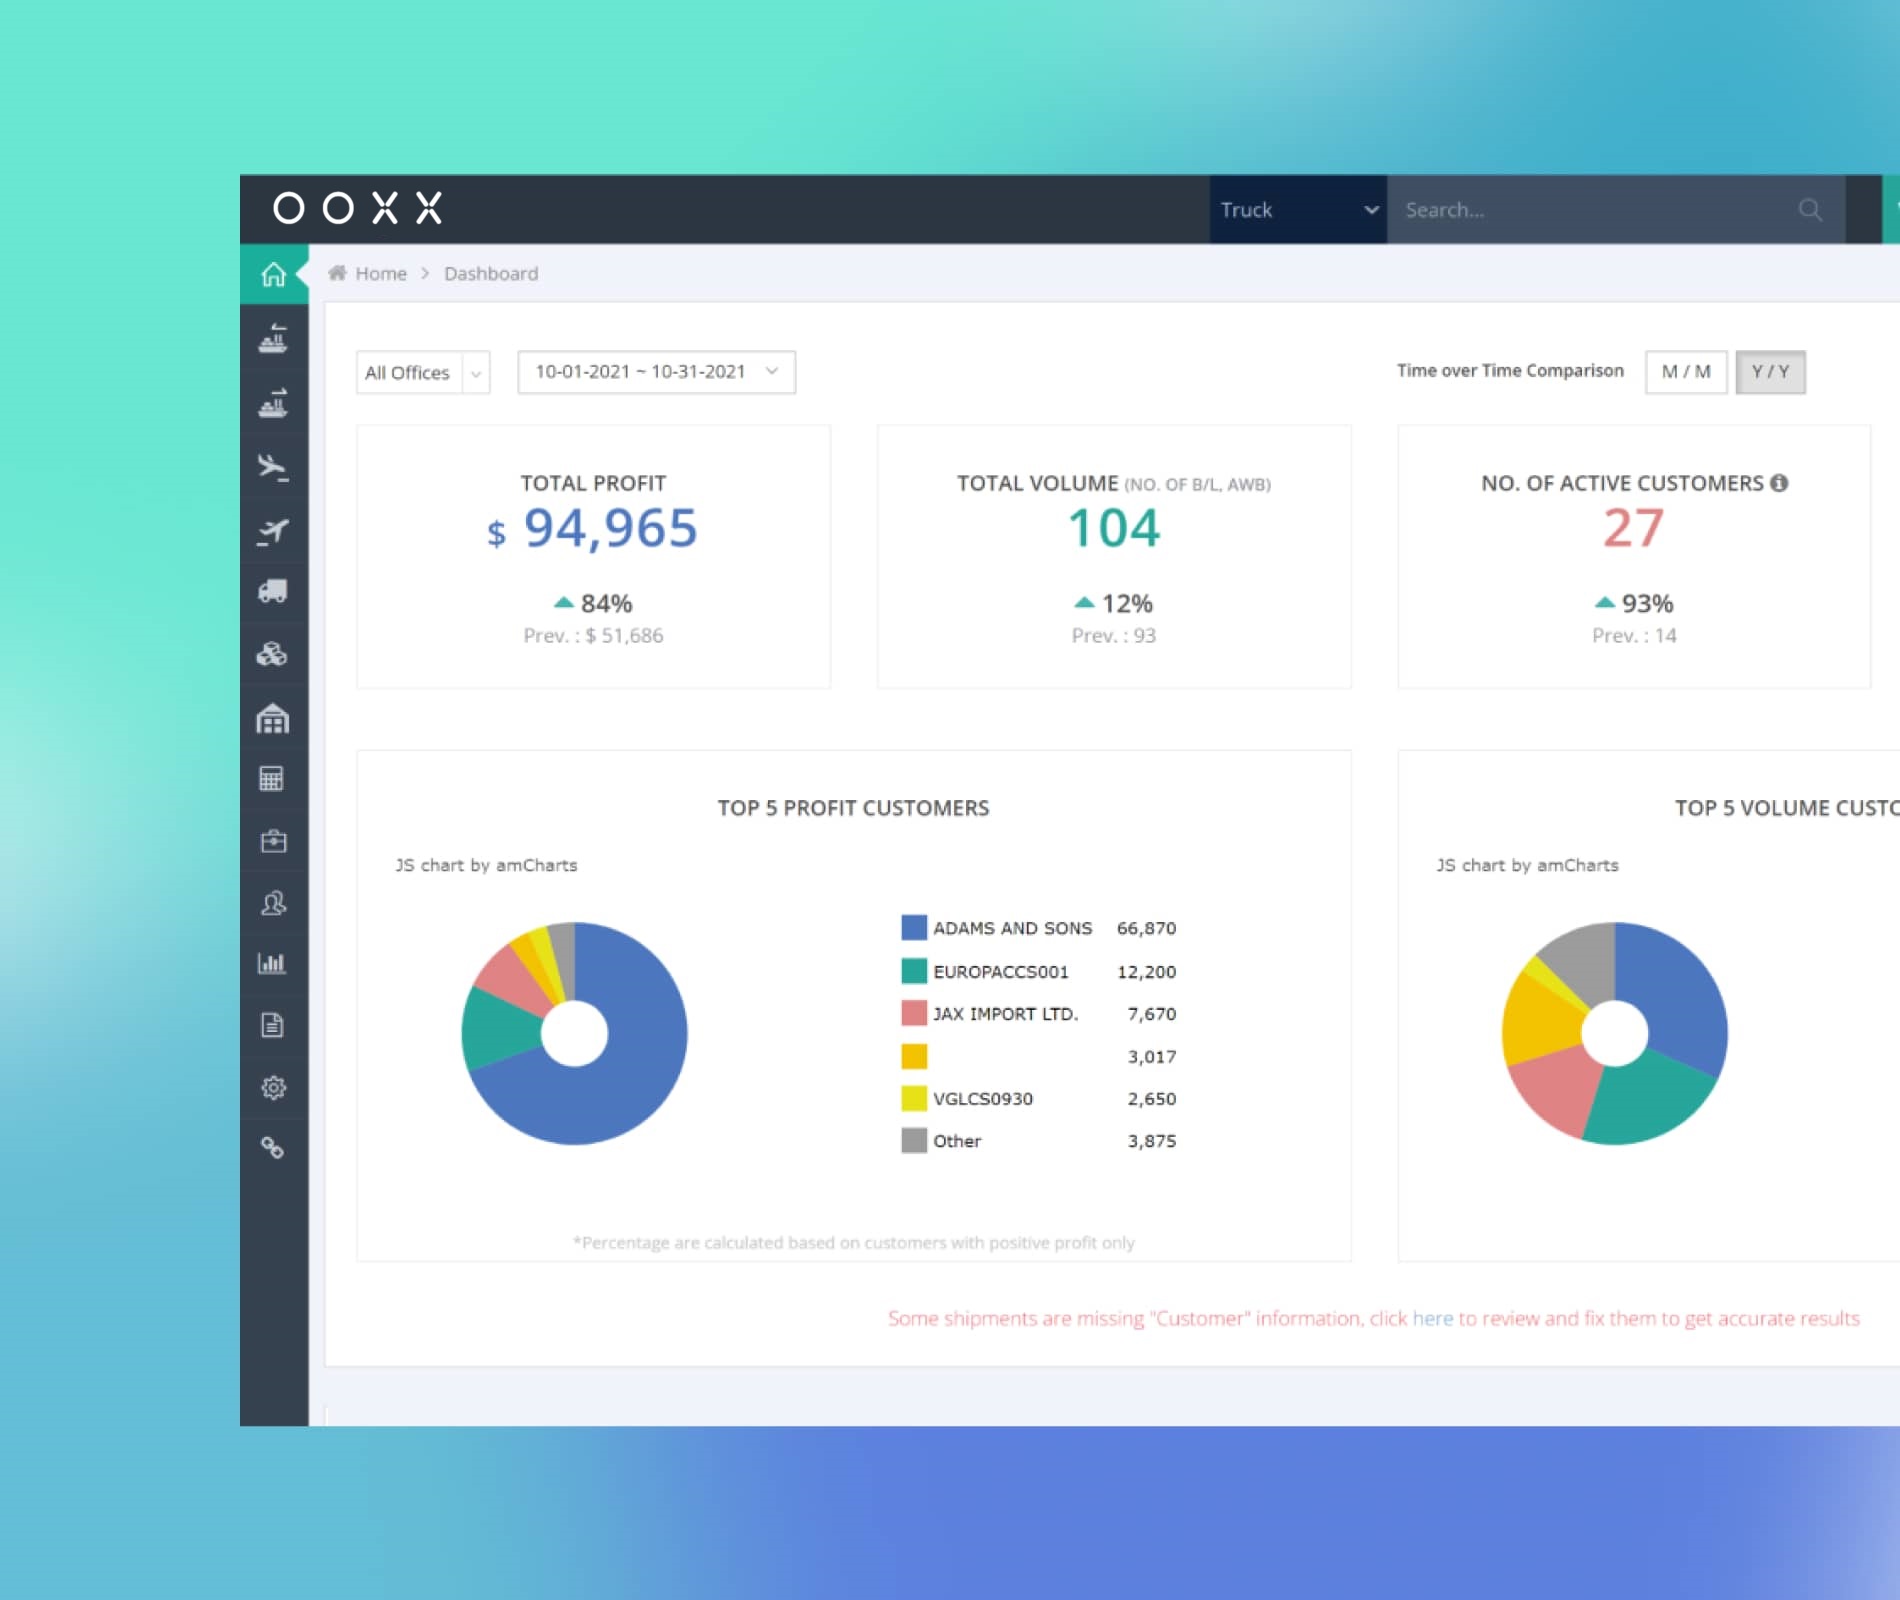Open the truck delivery sidebar icon
1900x1600 pixels.
[x=273, y=591]
